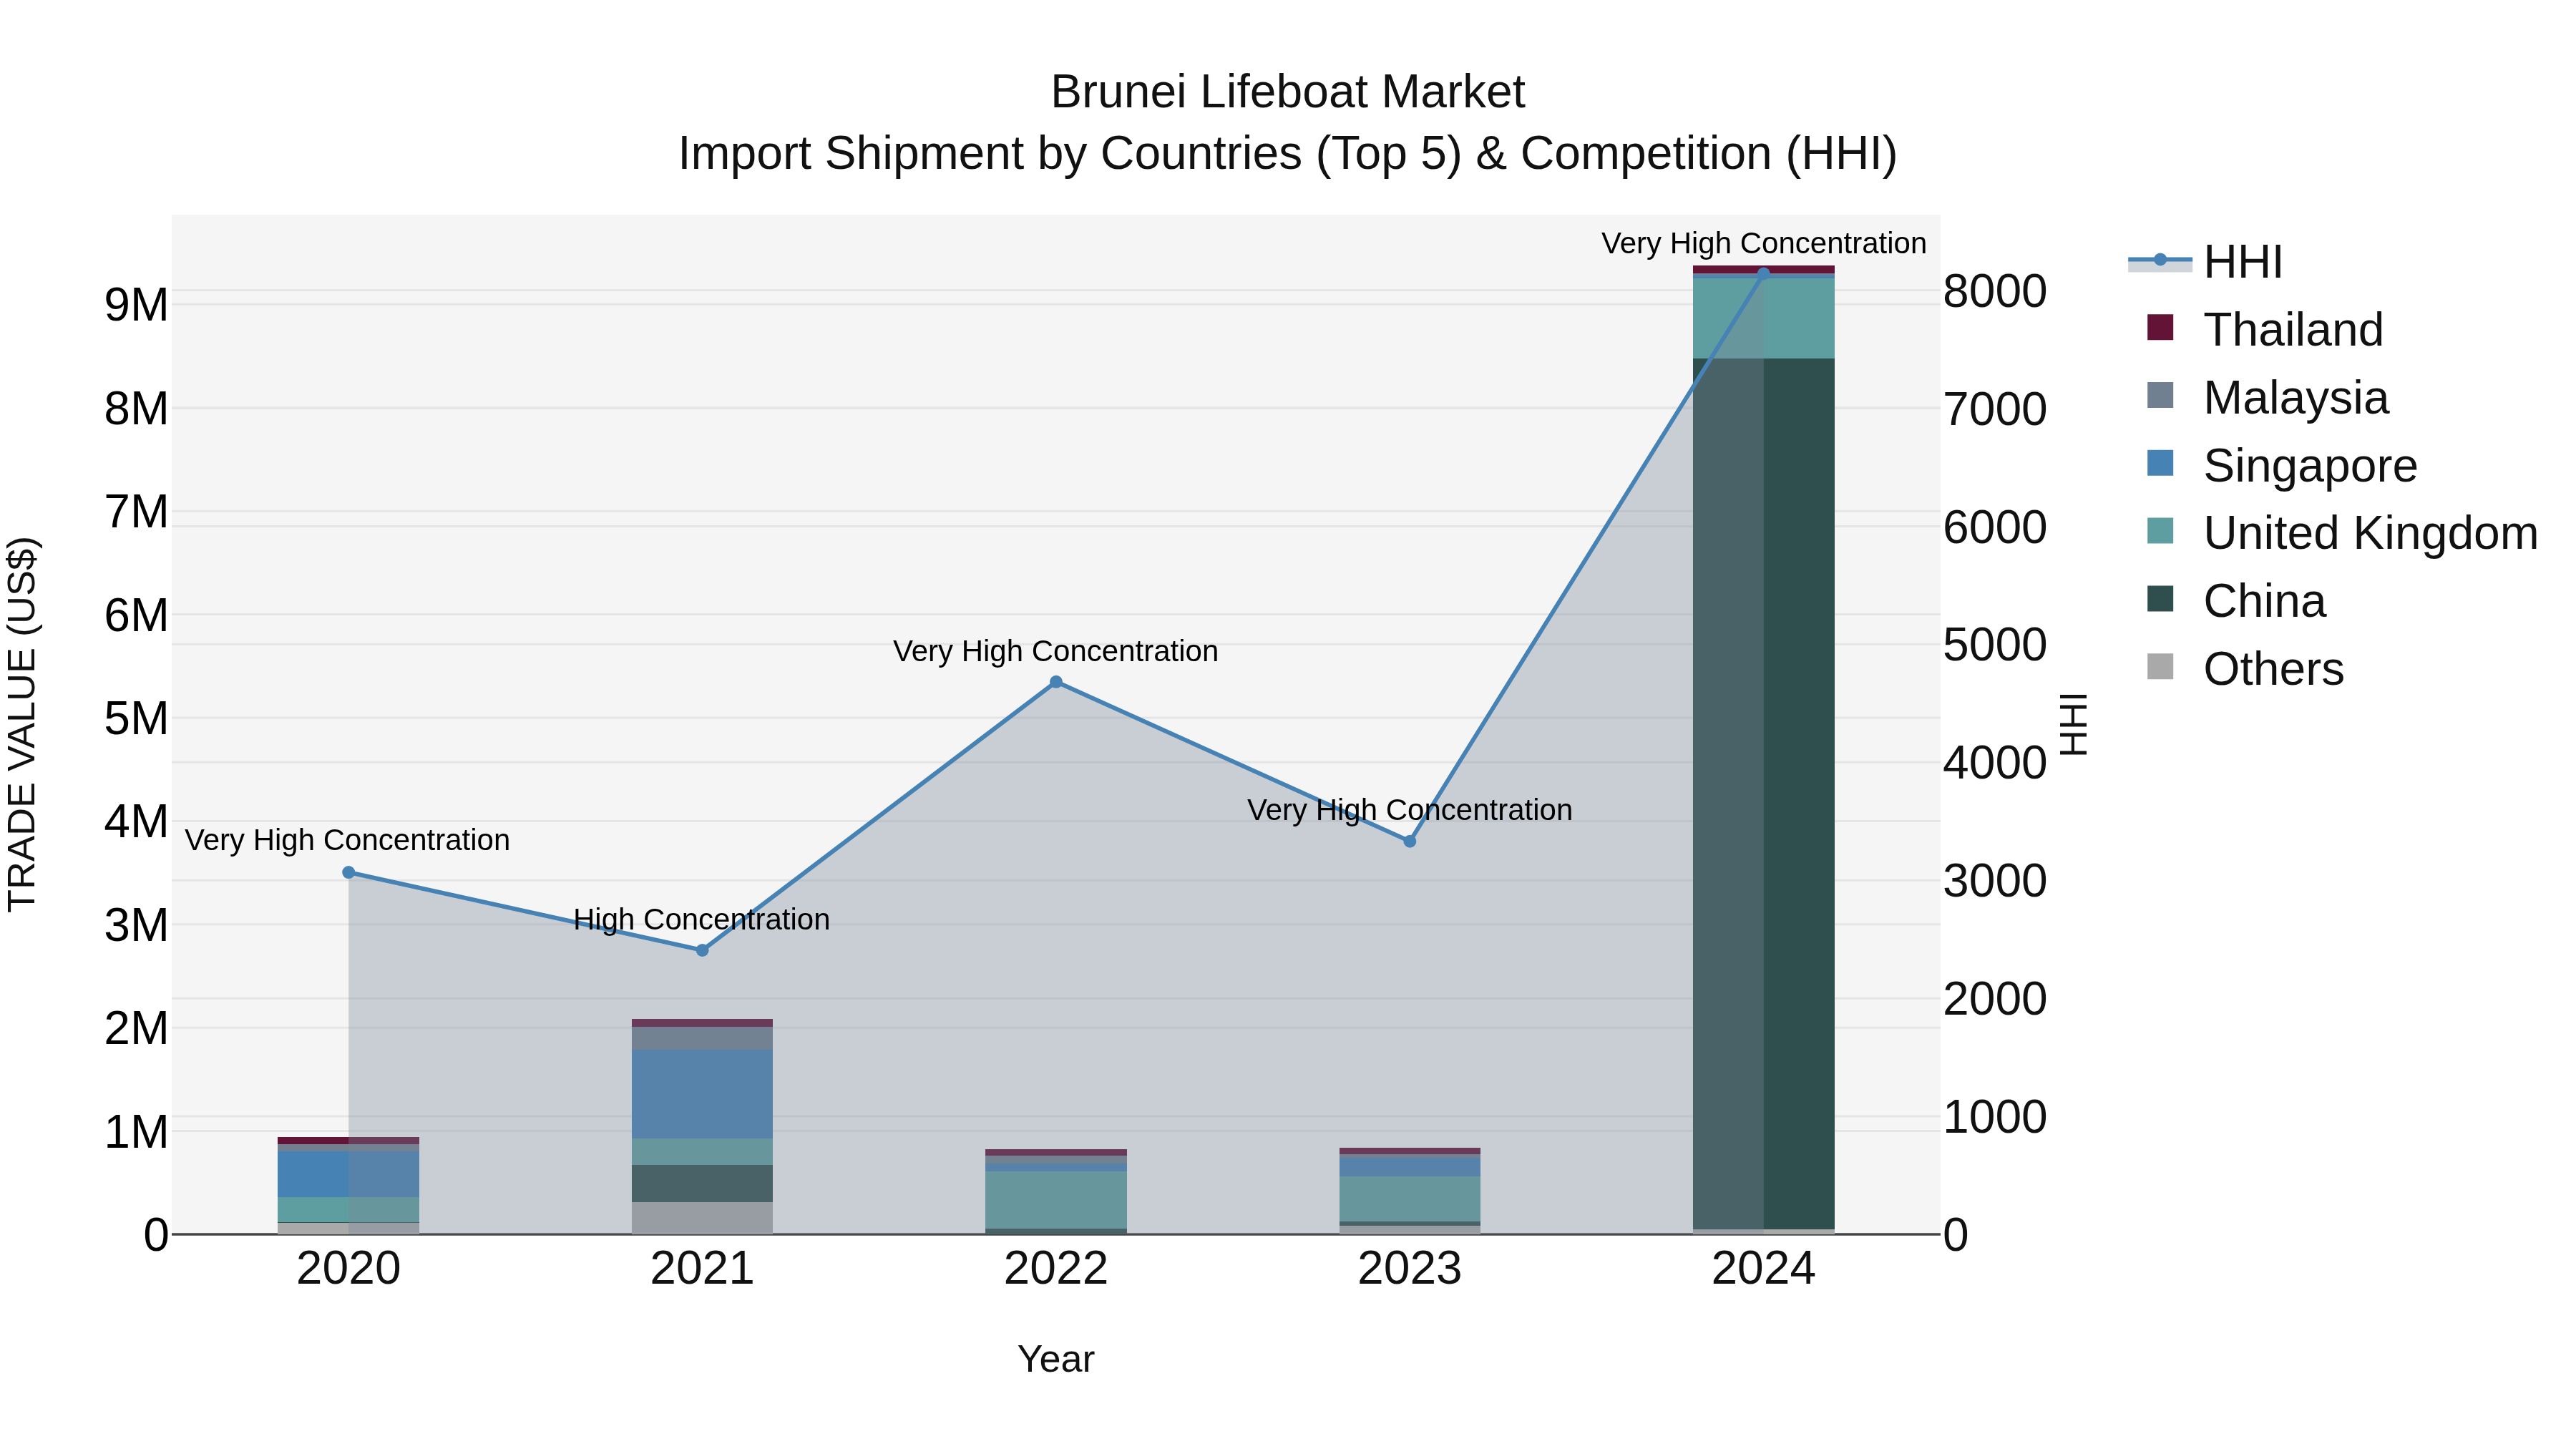Click the China segment of 2021 bar
The image size is (2576, 1449).
tap(702, 1183)
